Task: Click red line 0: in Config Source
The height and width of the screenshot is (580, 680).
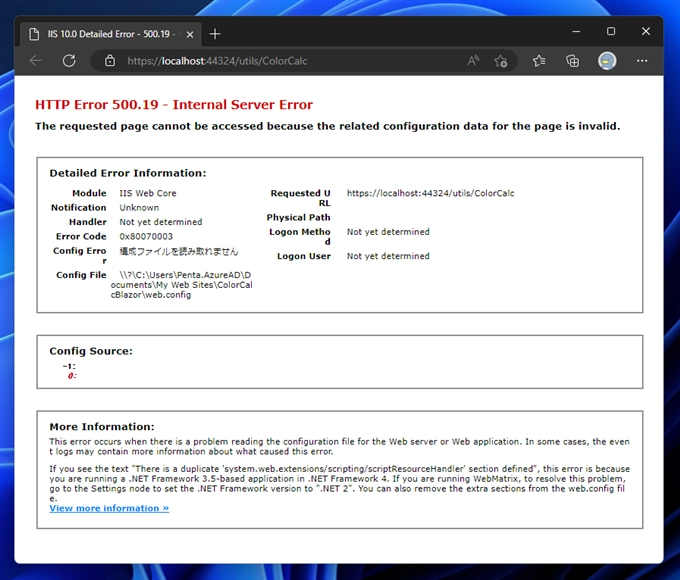Action: (x=72, y=376)
